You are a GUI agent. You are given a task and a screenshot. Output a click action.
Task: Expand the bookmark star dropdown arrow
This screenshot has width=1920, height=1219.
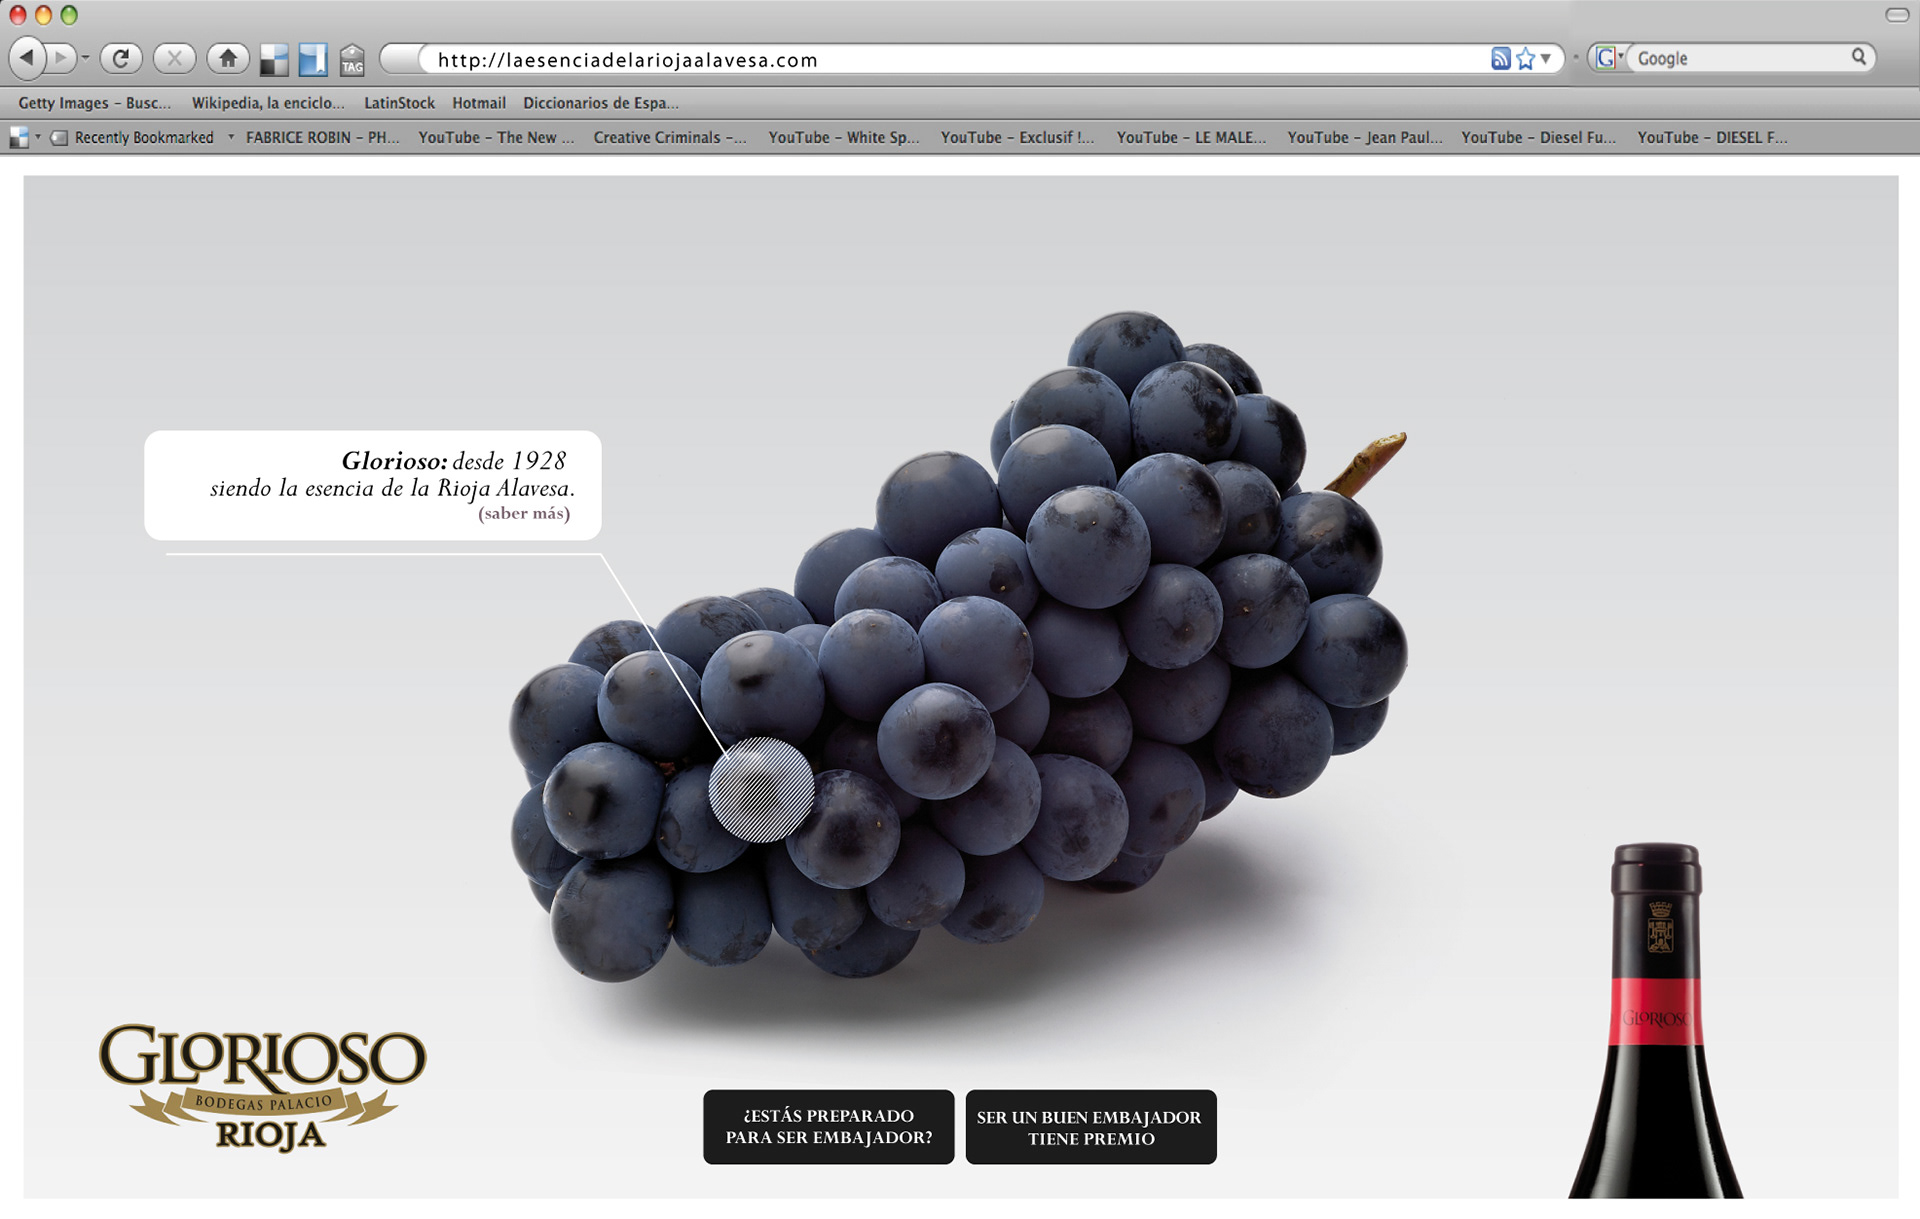coord(1546,59)
